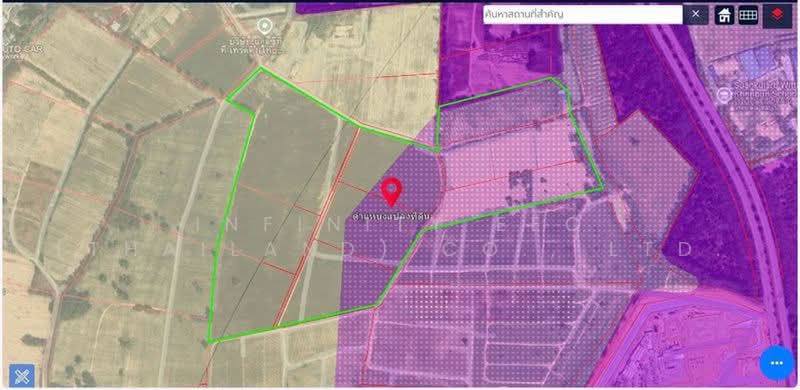The image size is (800, 390).
Task: Click the school place marker near the highway
Action: coord(724,95)
